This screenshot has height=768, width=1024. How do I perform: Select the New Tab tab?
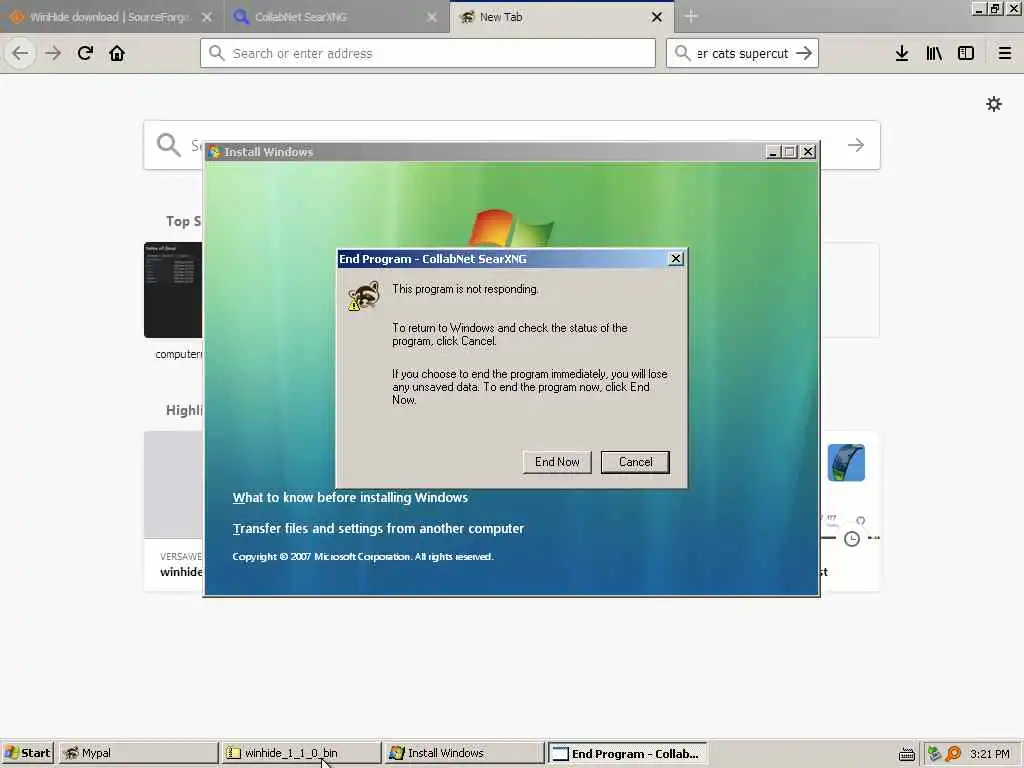562,17
